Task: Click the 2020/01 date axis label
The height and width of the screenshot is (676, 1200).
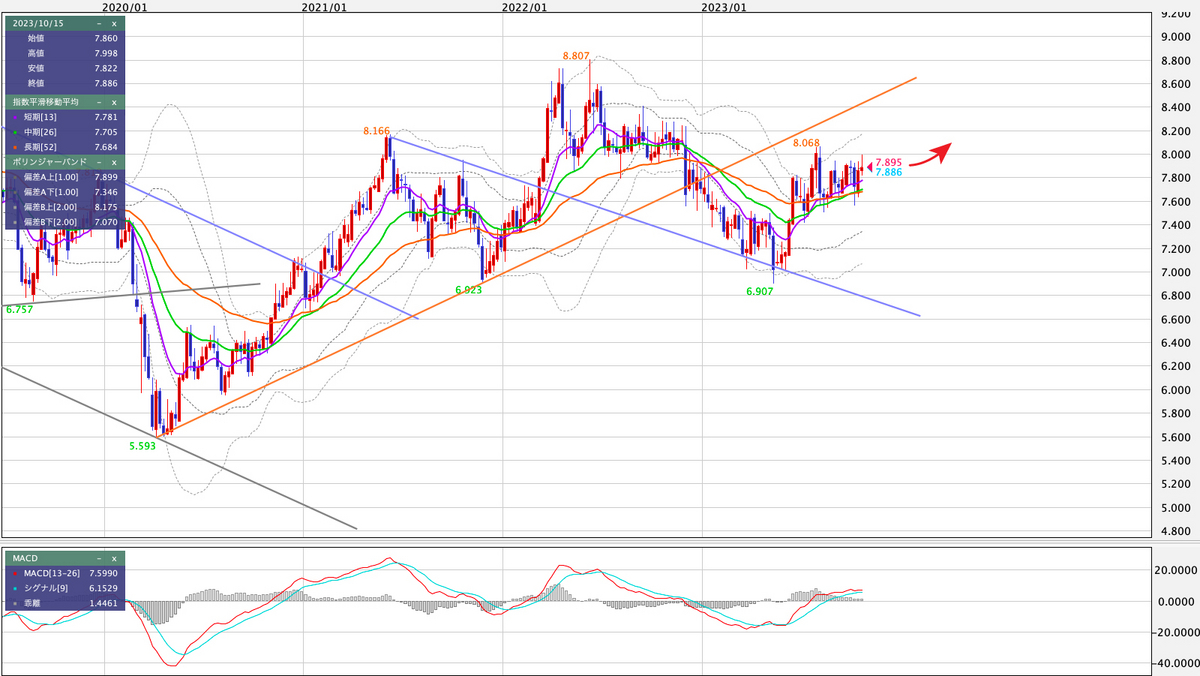Action: point(126,7)
